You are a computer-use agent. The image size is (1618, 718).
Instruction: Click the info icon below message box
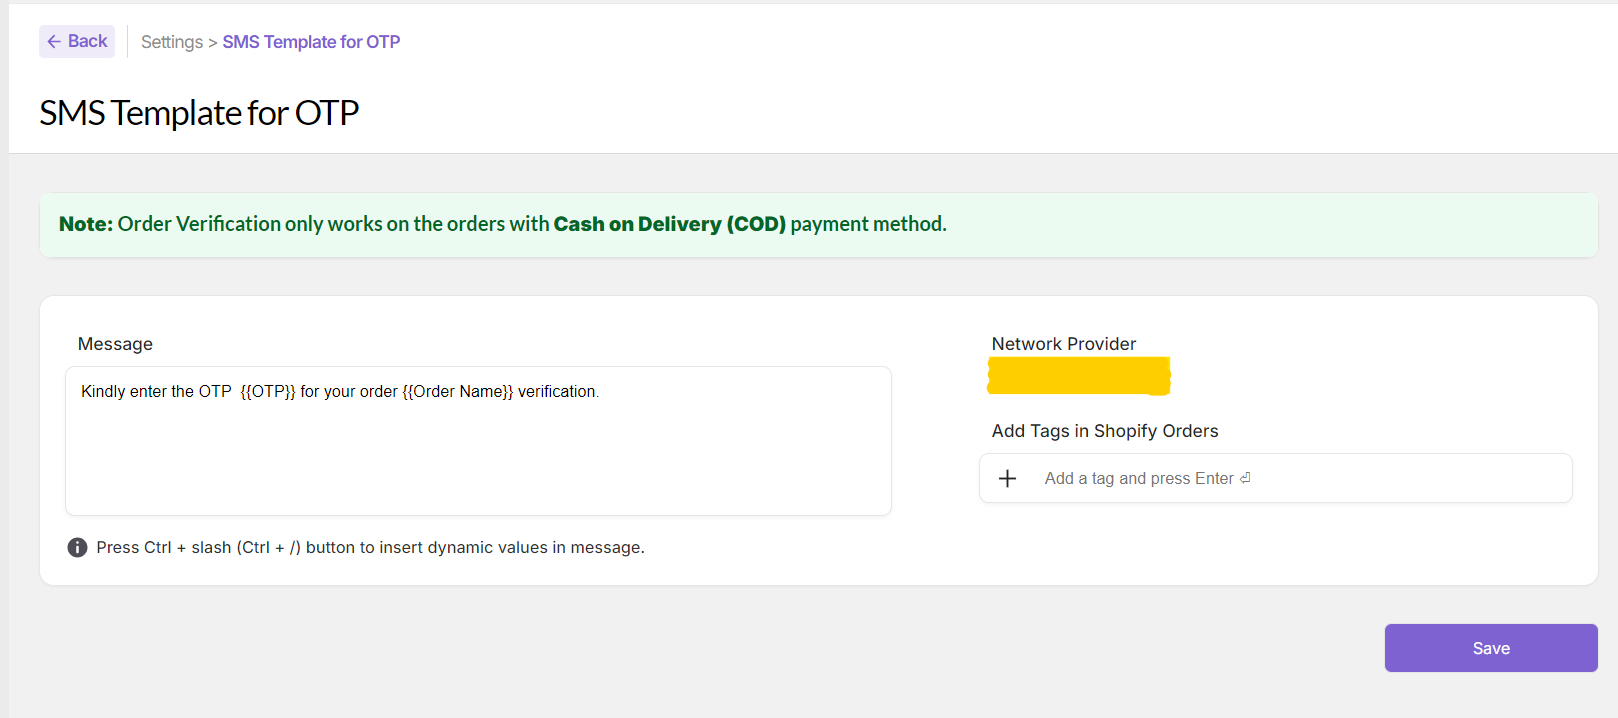(77, 548)
